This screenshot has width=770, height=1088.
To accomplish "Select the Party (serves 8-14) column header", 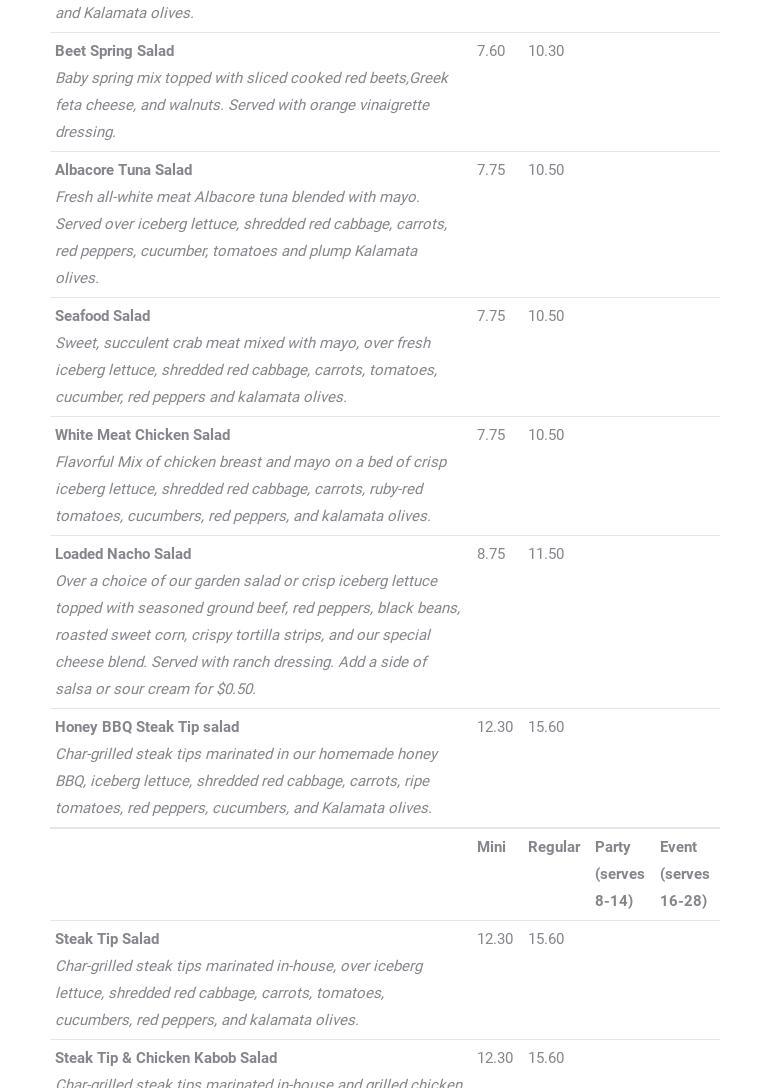I will coord(619,874).
